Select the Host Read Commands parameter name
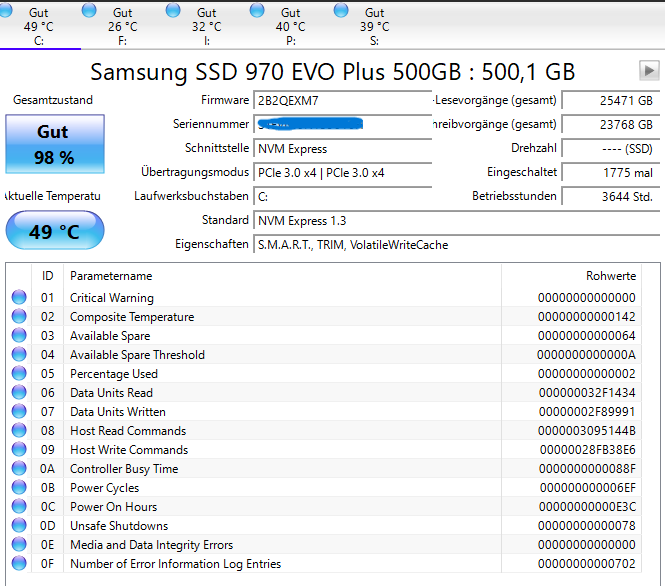The width and height of the screenshot is (665, 586). [128, 431]
